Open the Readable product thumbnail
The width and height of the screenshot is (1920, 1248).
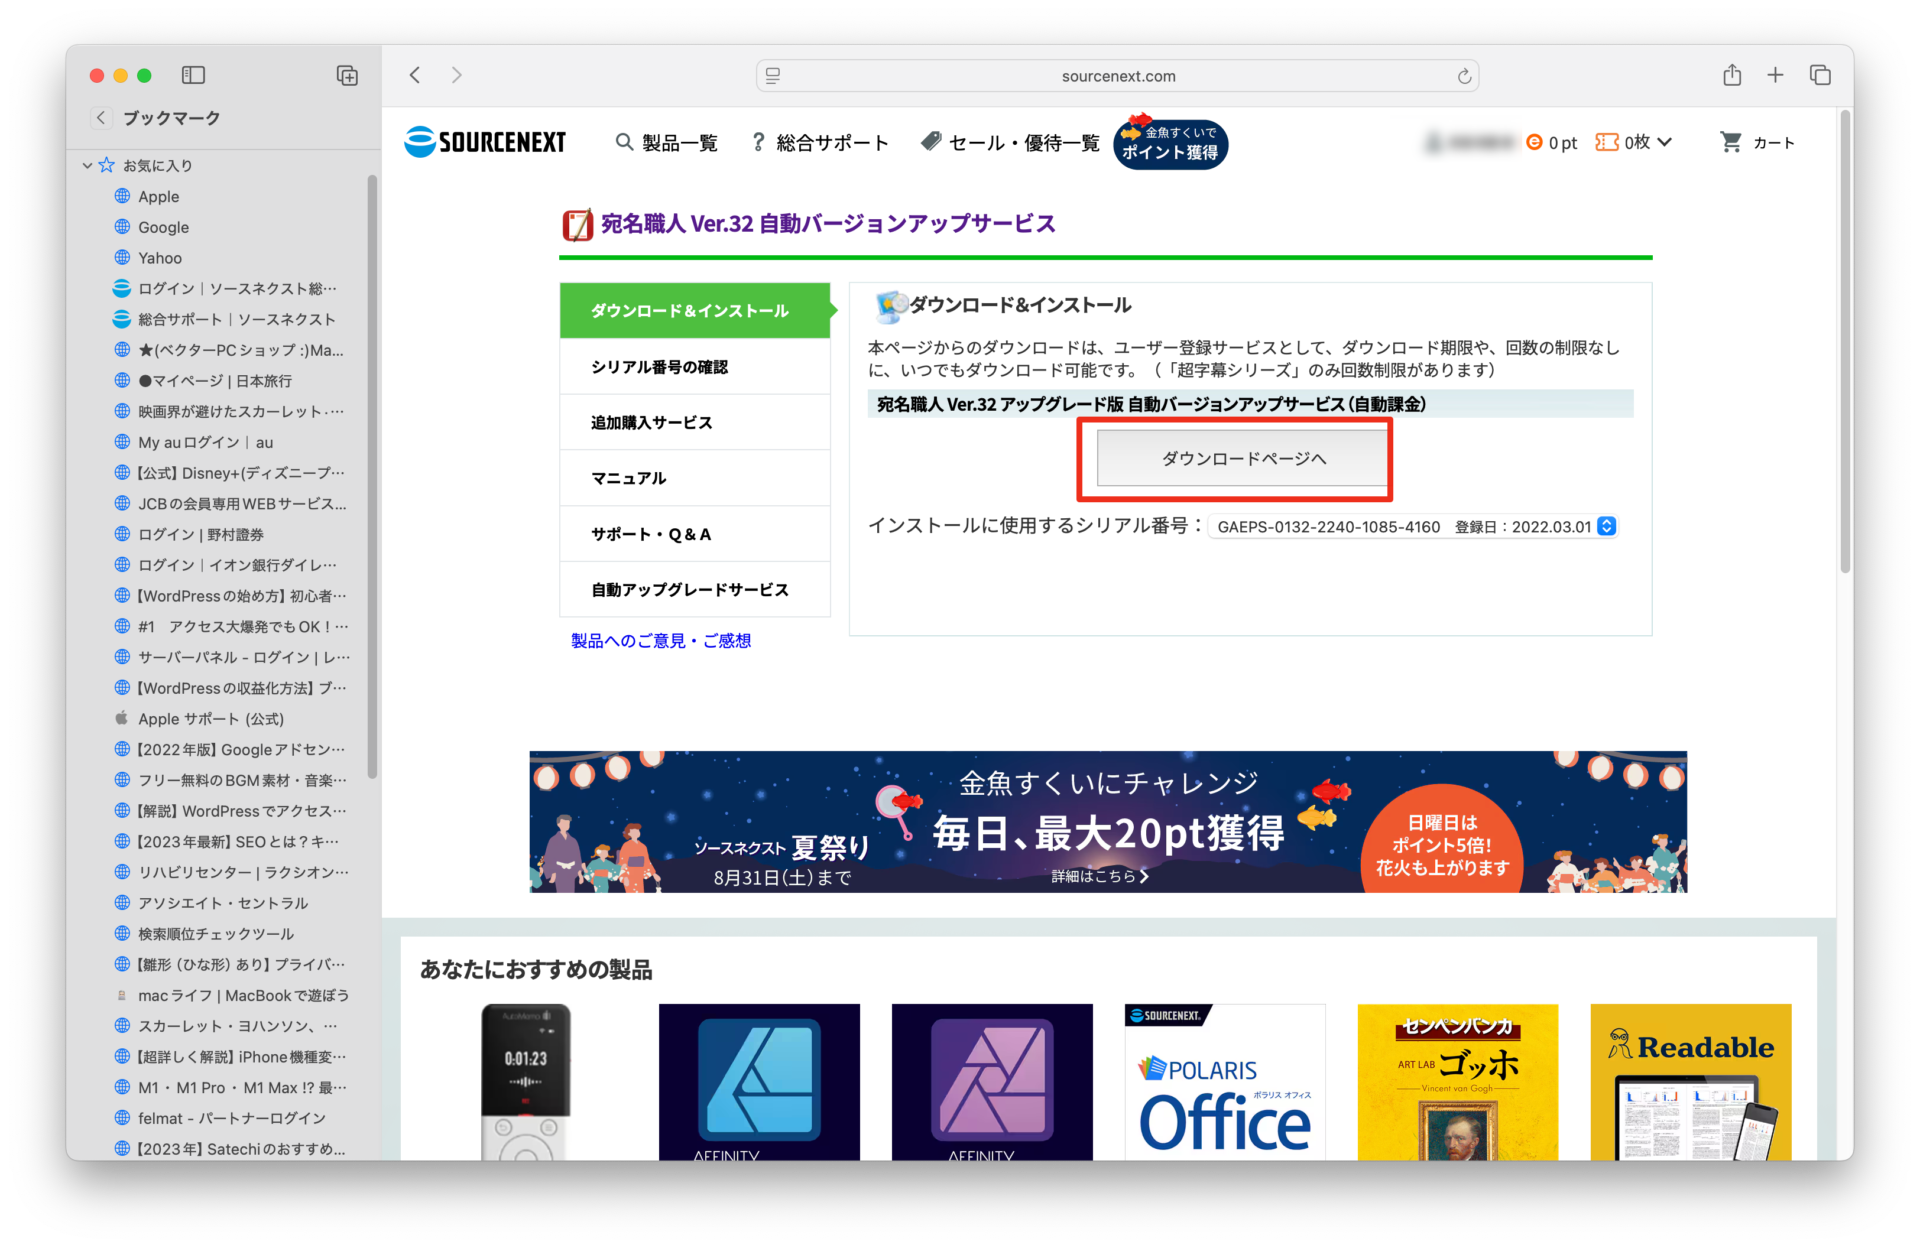coord(1691,1082)
